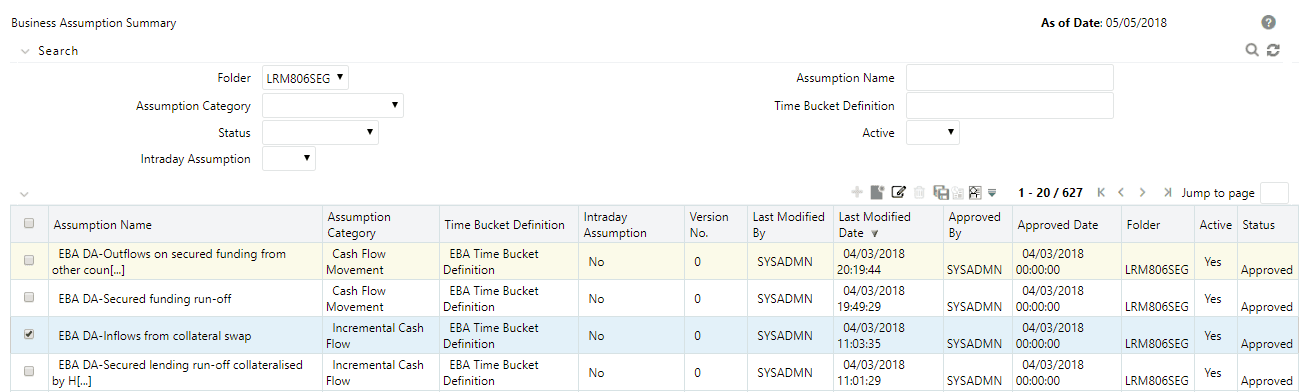Go to first page of results
This screenshot has height=392, width=1307.
(x=1101, y=192)
